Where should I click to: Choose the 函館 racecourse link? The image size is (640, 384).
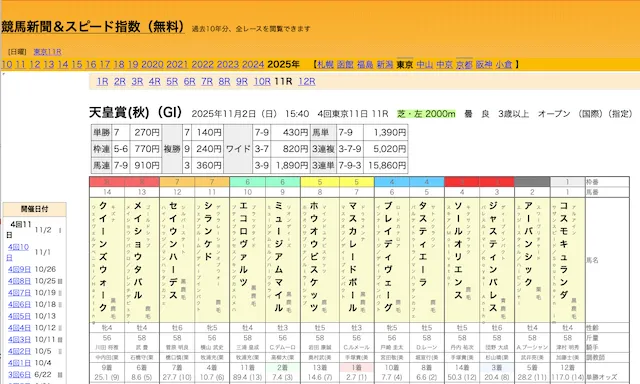pos(345,64)
